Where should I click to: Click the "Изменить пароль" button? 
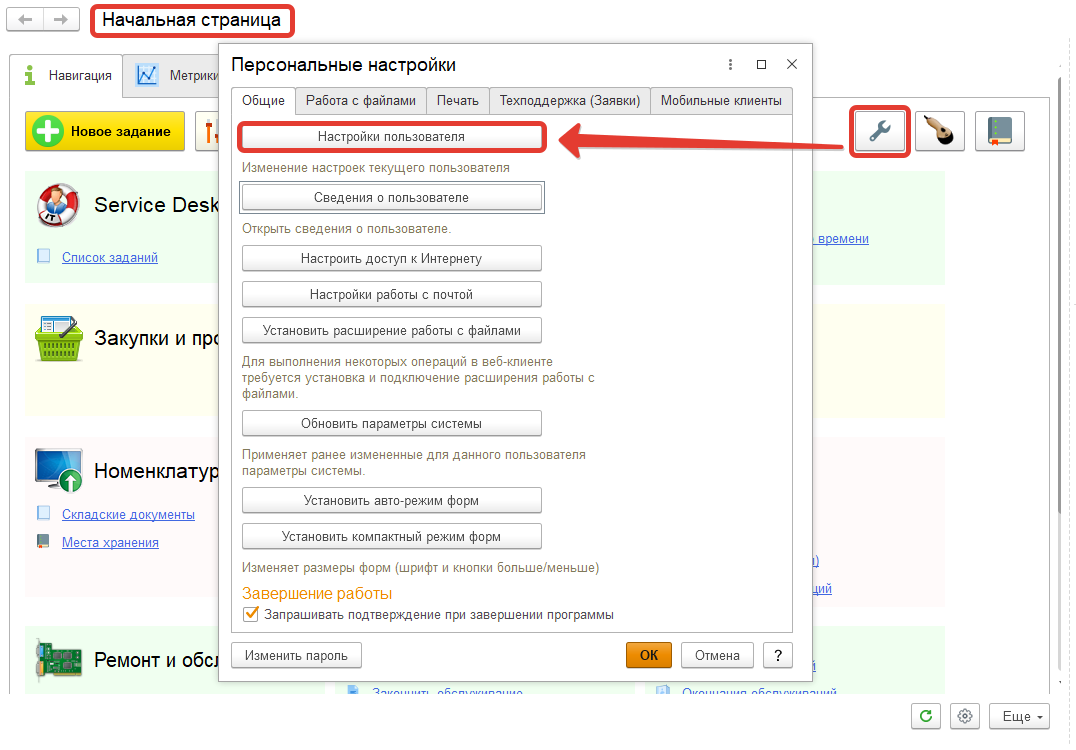pyautogui.click(x=296, y=655)
